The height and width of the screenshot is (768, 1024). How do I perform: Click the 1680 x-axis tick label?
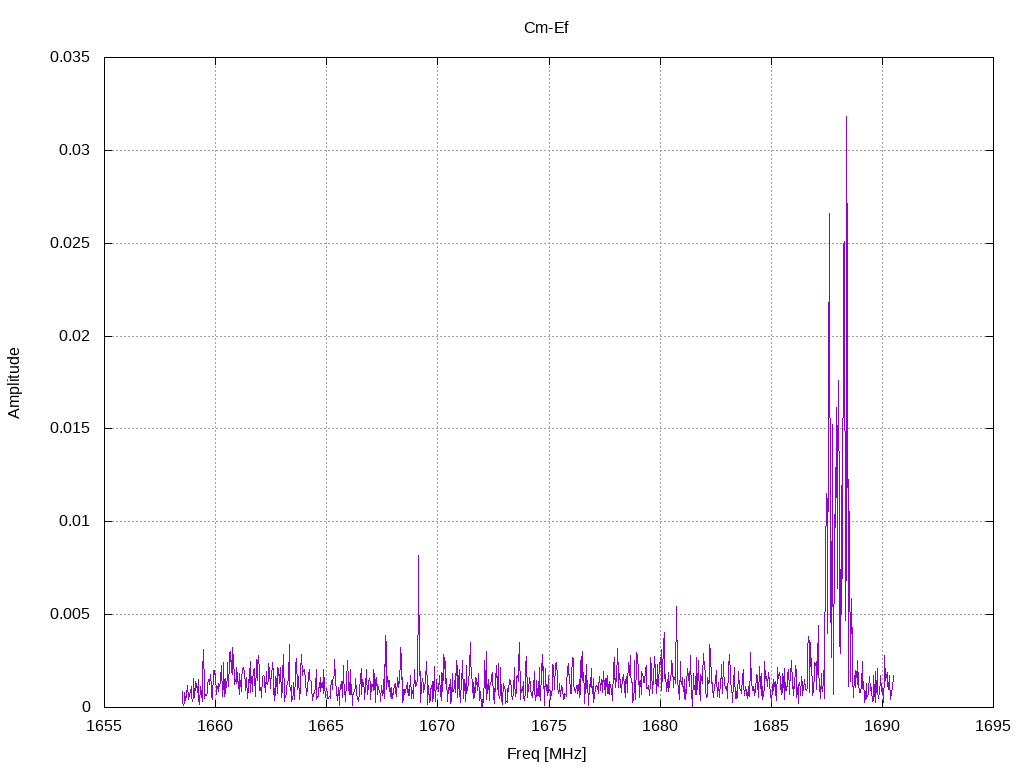(x=660, y=726)
